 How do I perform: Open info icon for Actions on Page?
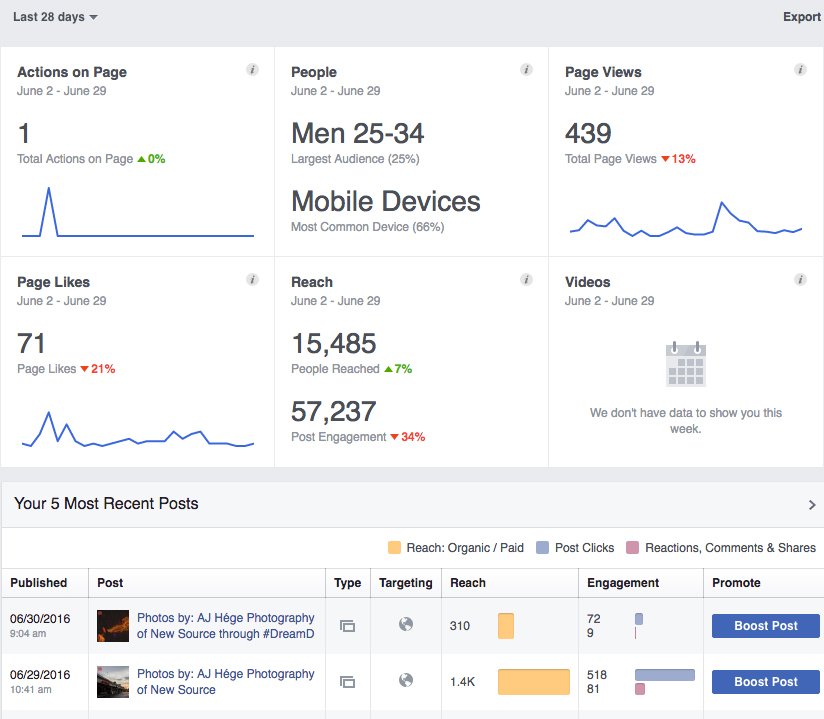(x=252, y=69)
